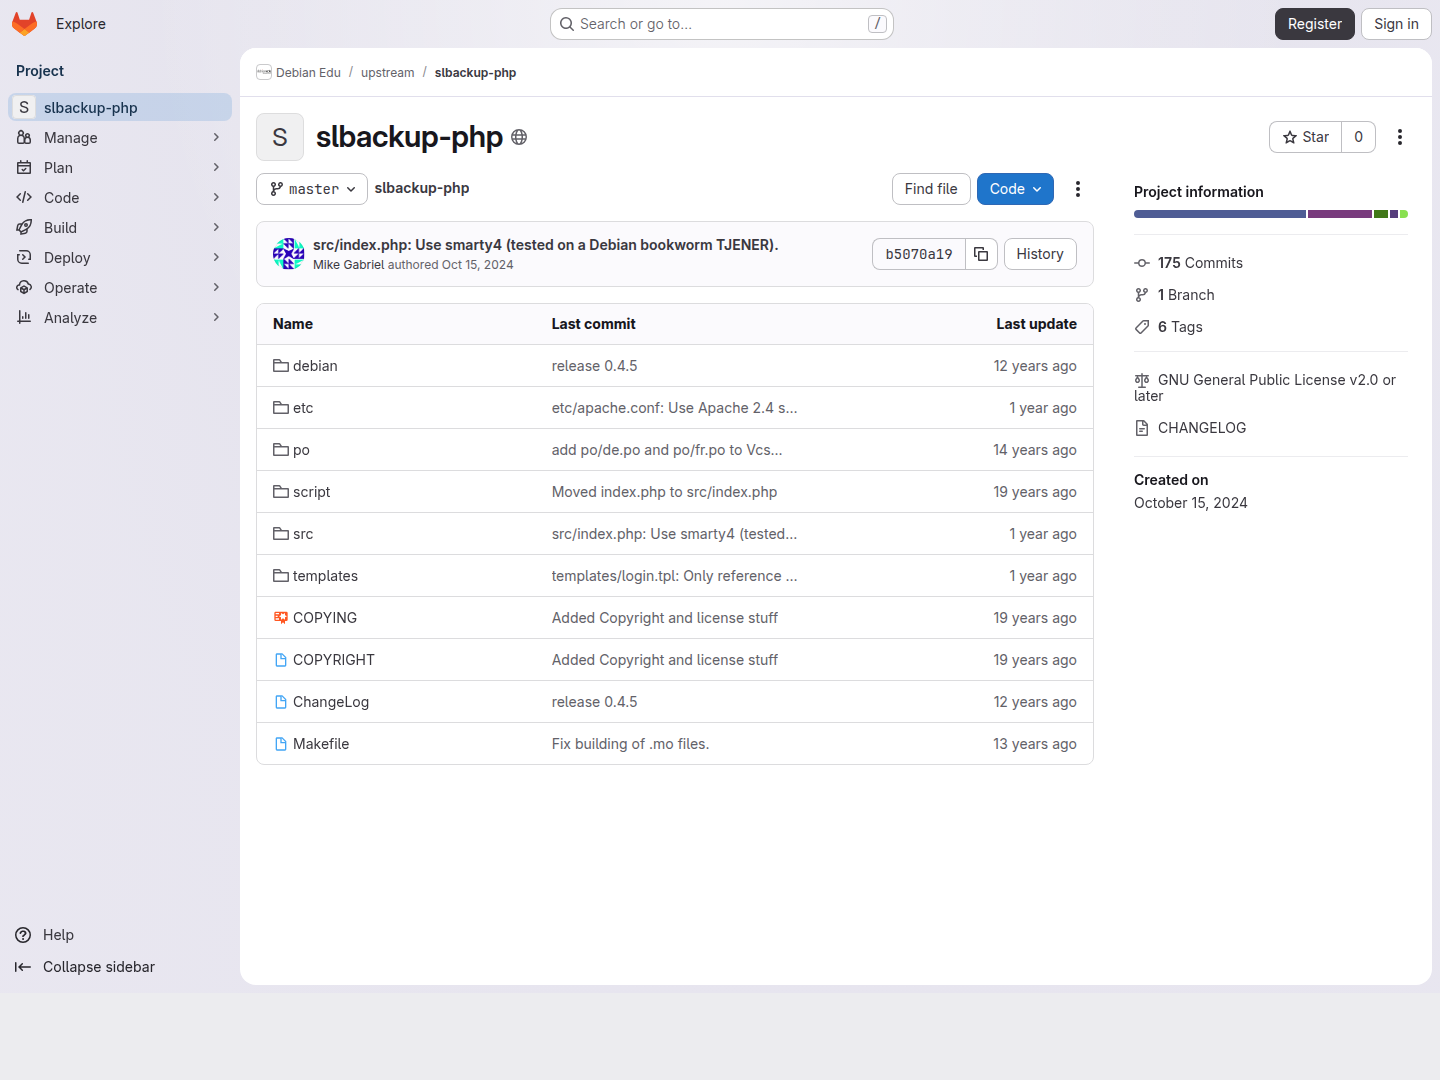Click the blue segment of the language bar
1440x1080 pixels.
(1220, 214)
